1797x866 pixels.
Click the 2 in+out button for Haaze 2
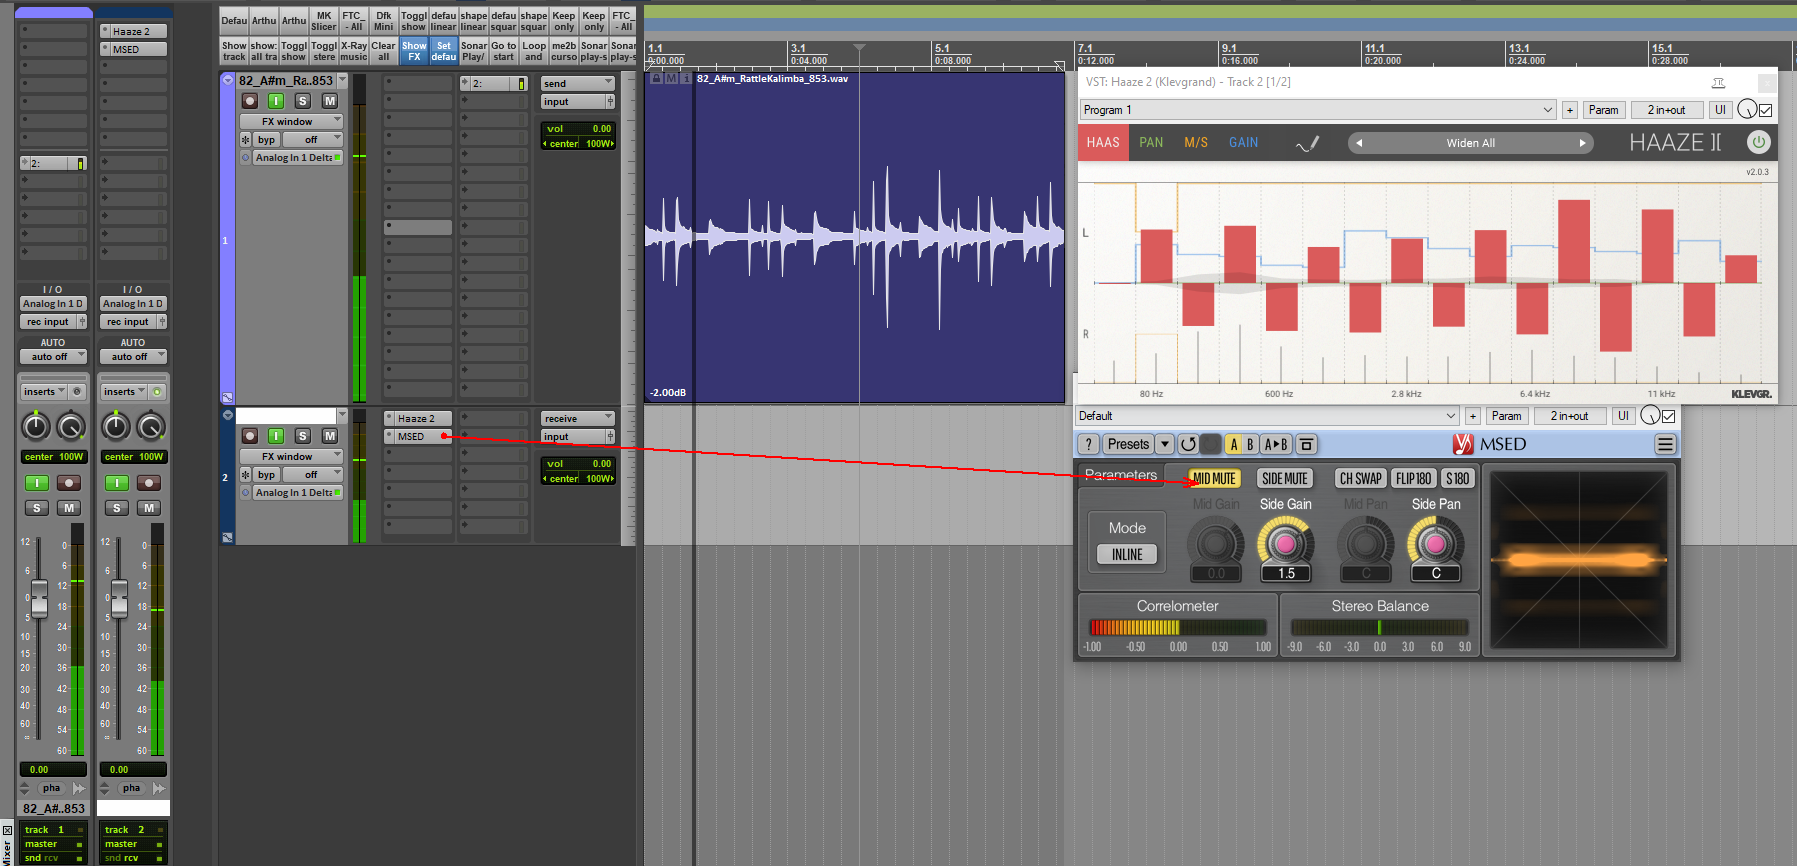pos(1666,110)
